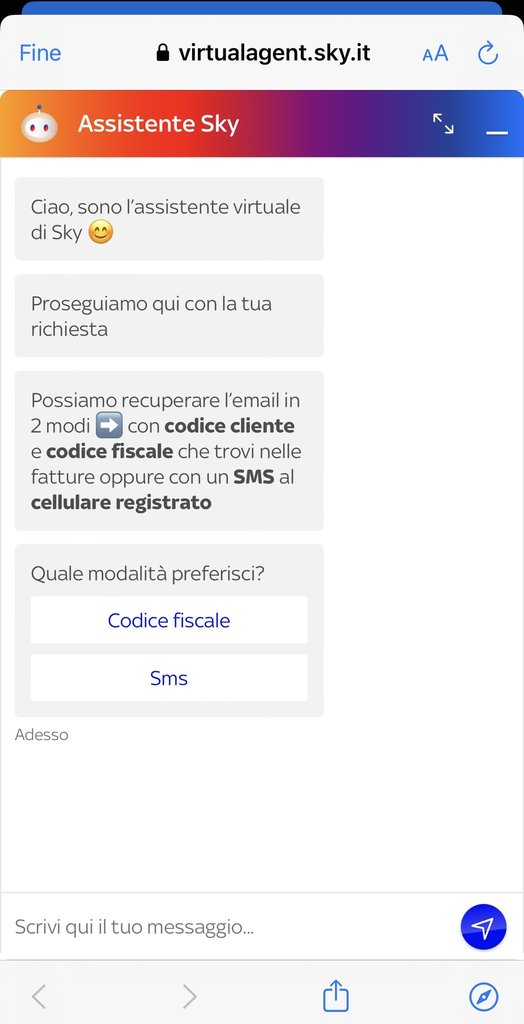Expand the chat with the fullscreen arrows icon
524x1024 pixels.
click(x=443, y=123)
